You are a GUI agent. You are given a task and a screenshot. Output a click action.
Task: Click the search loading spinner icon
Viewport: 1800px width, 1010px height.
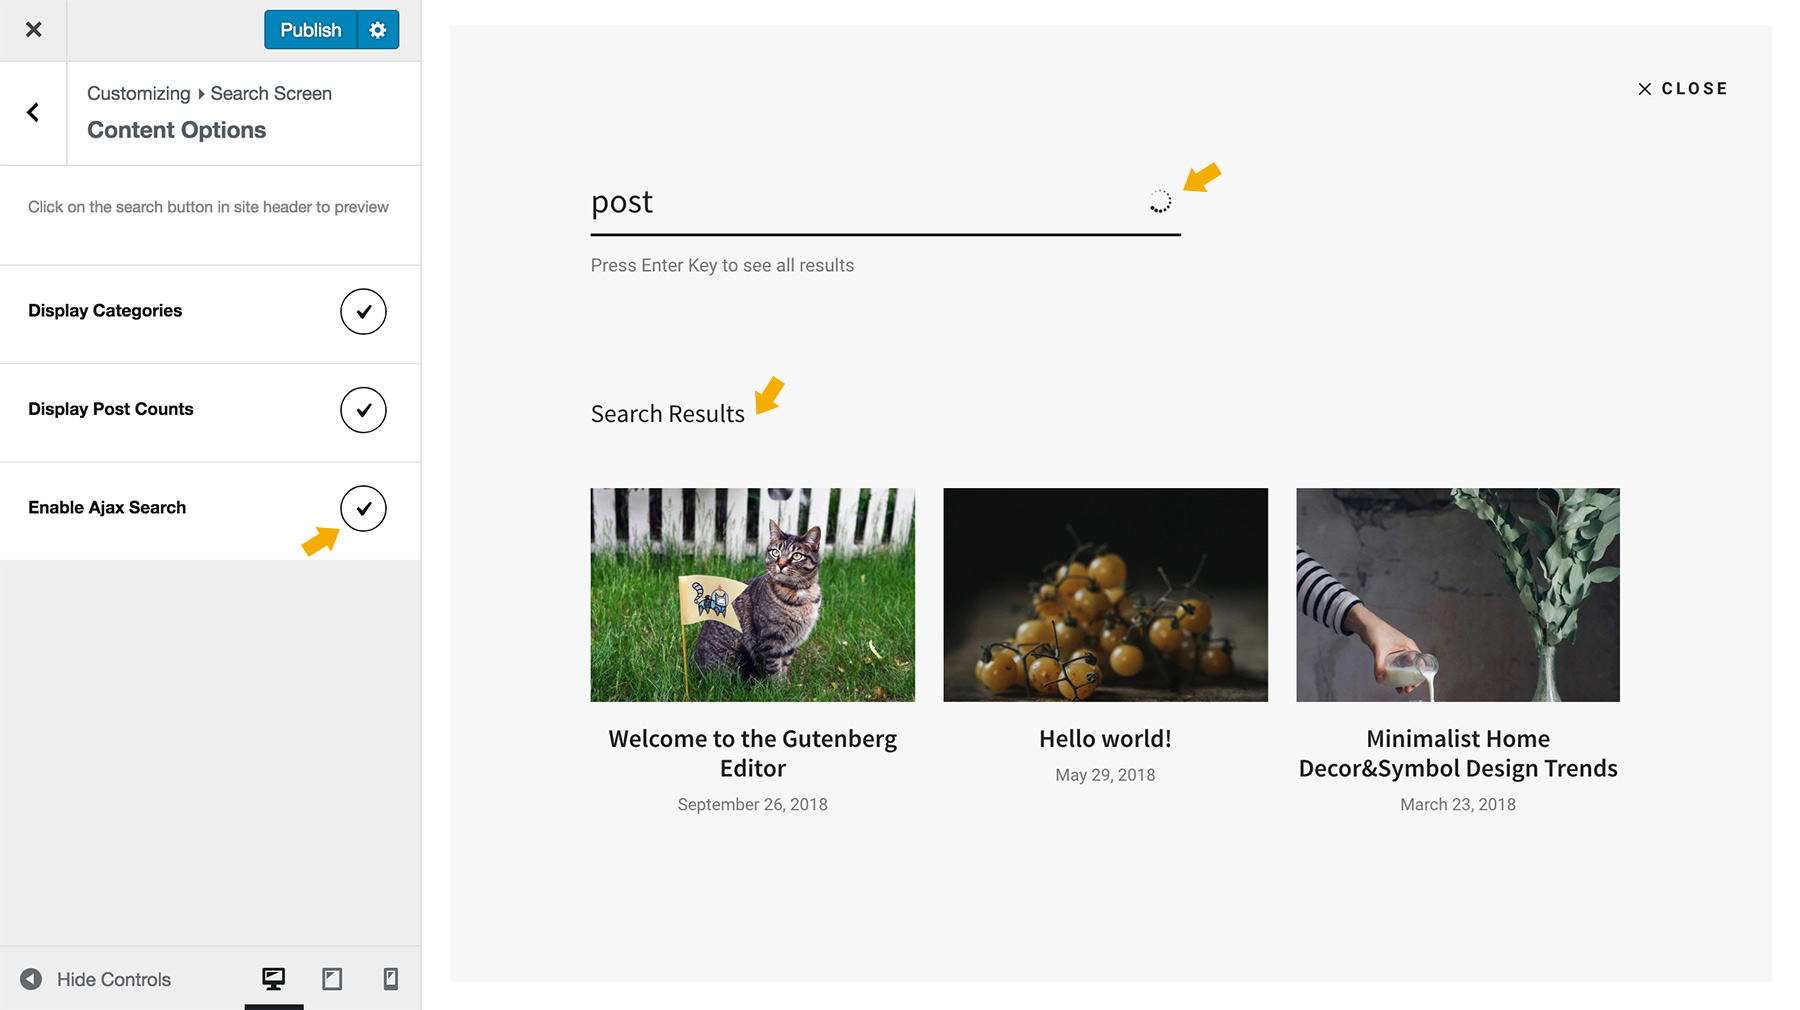(x=1160, y=202)
